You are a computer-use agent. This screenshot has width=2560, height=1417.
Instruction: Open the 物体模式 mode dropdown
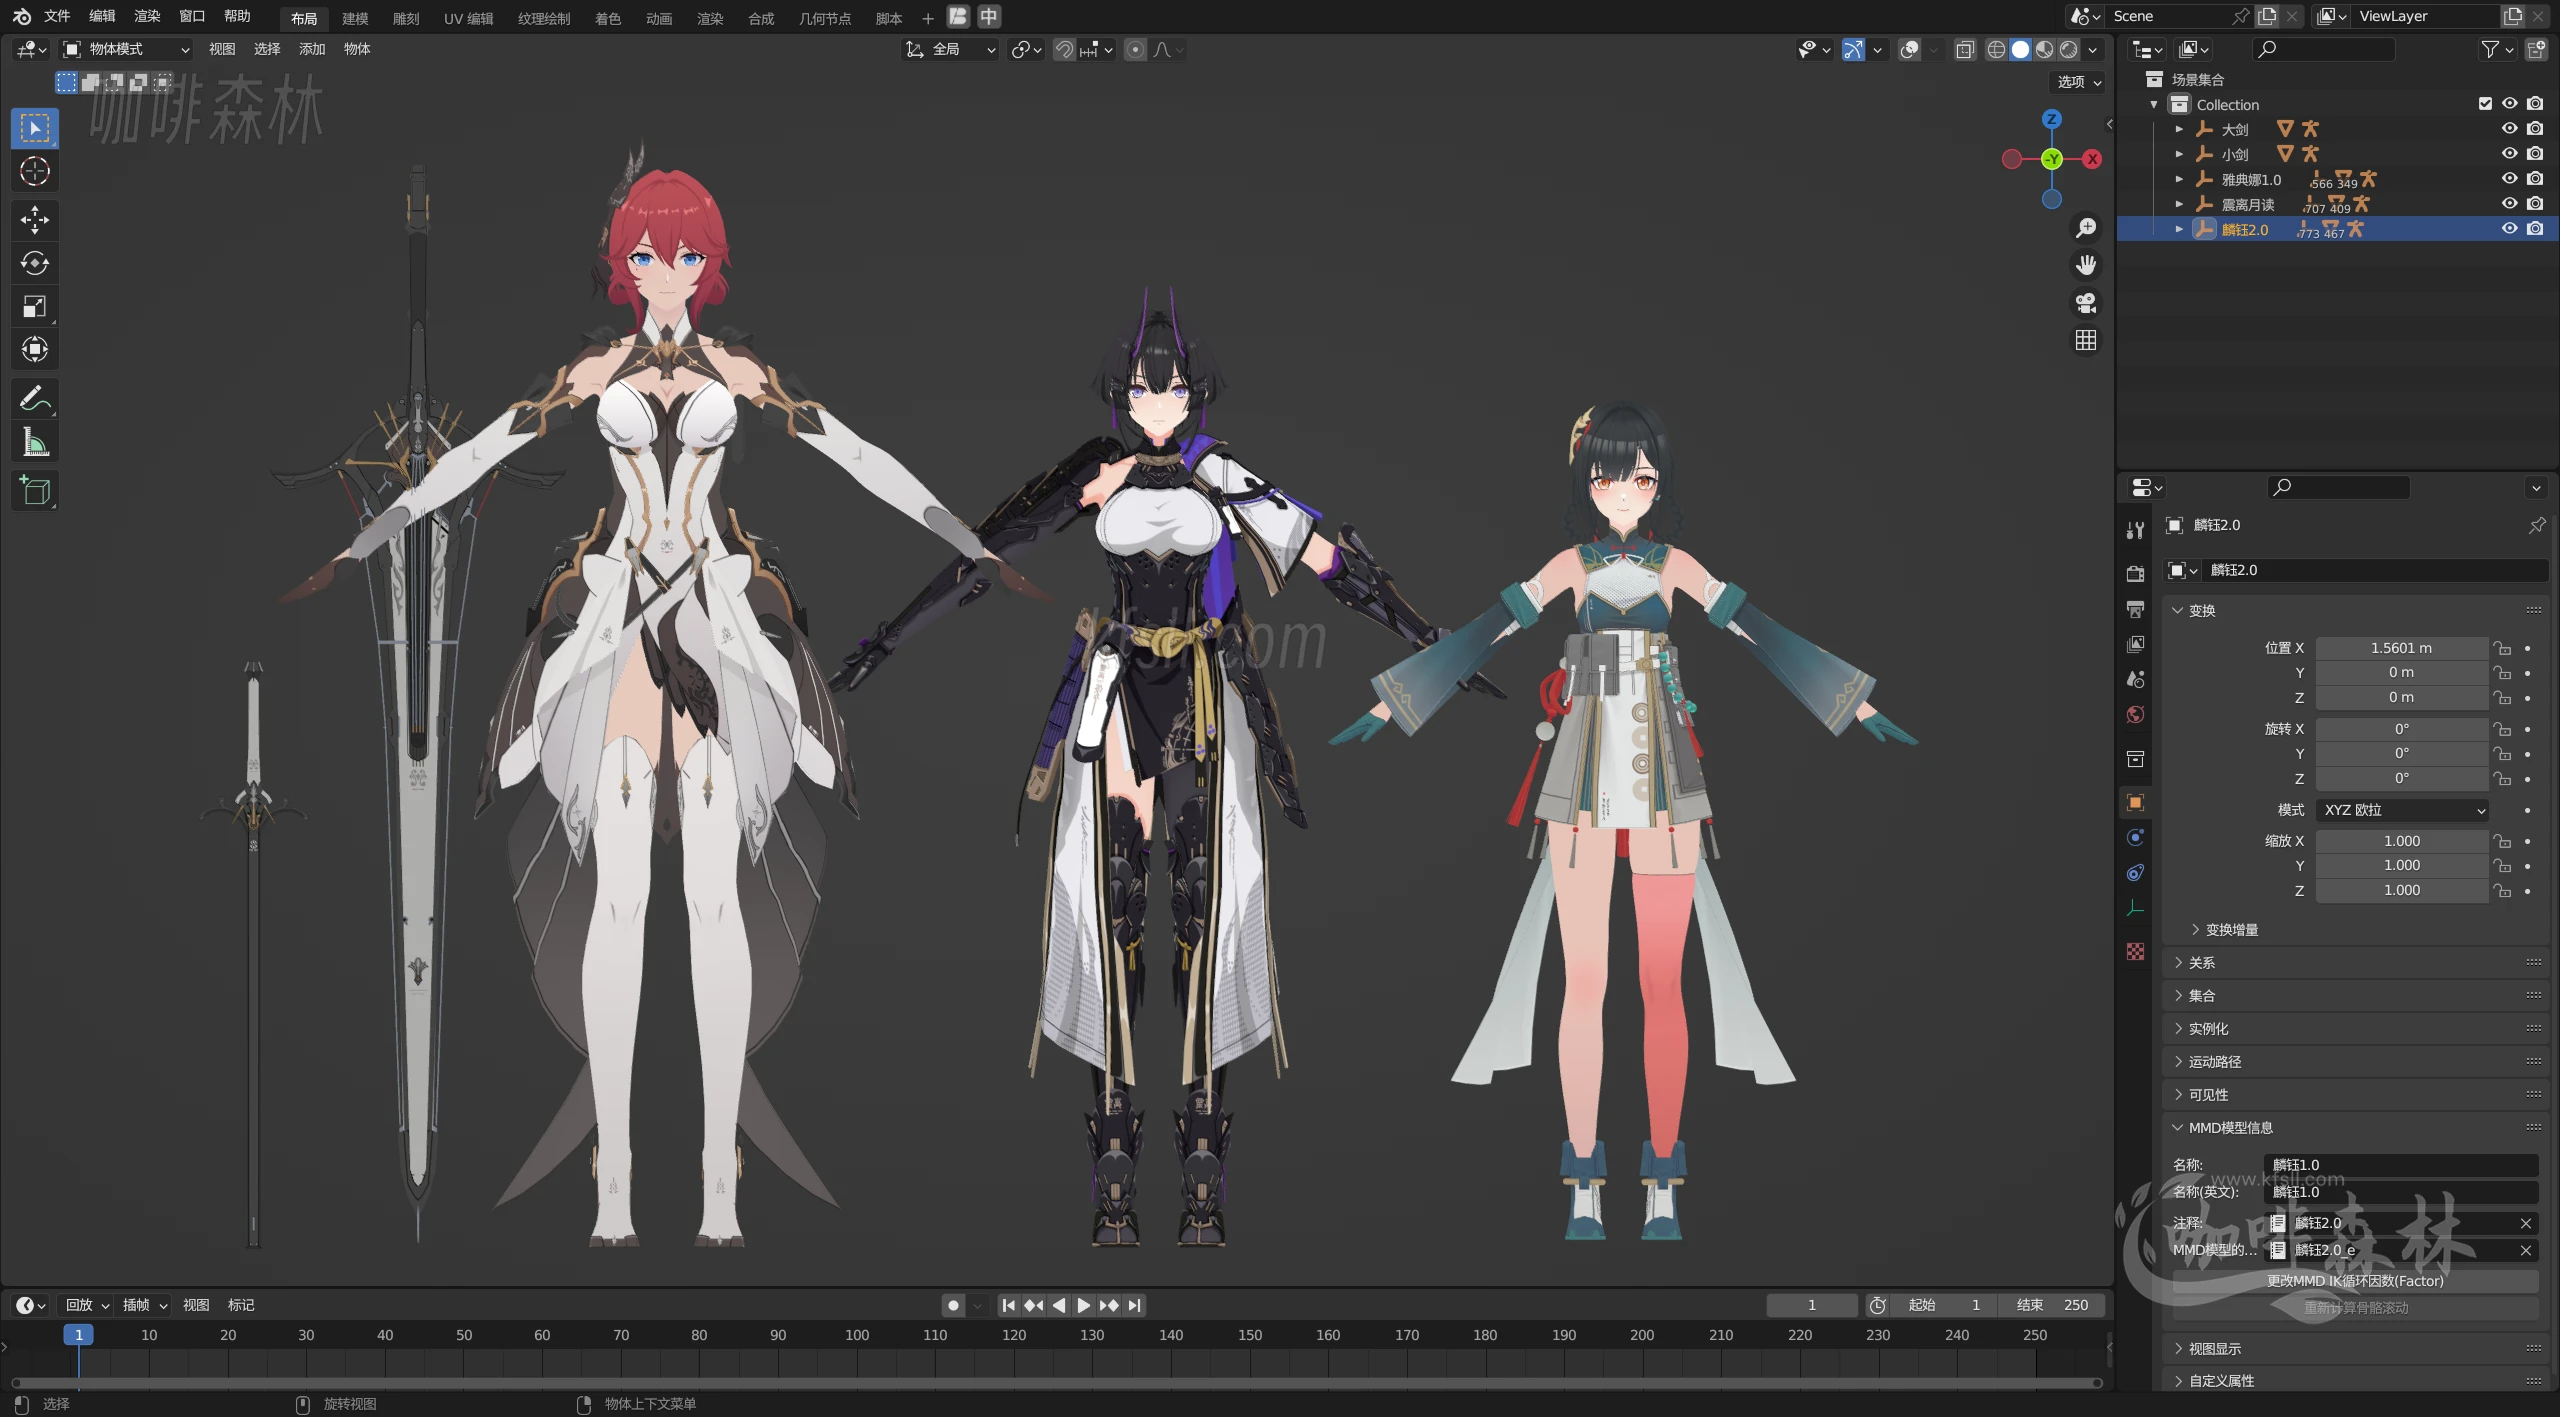pyautogui.click(x=126, y=49)
